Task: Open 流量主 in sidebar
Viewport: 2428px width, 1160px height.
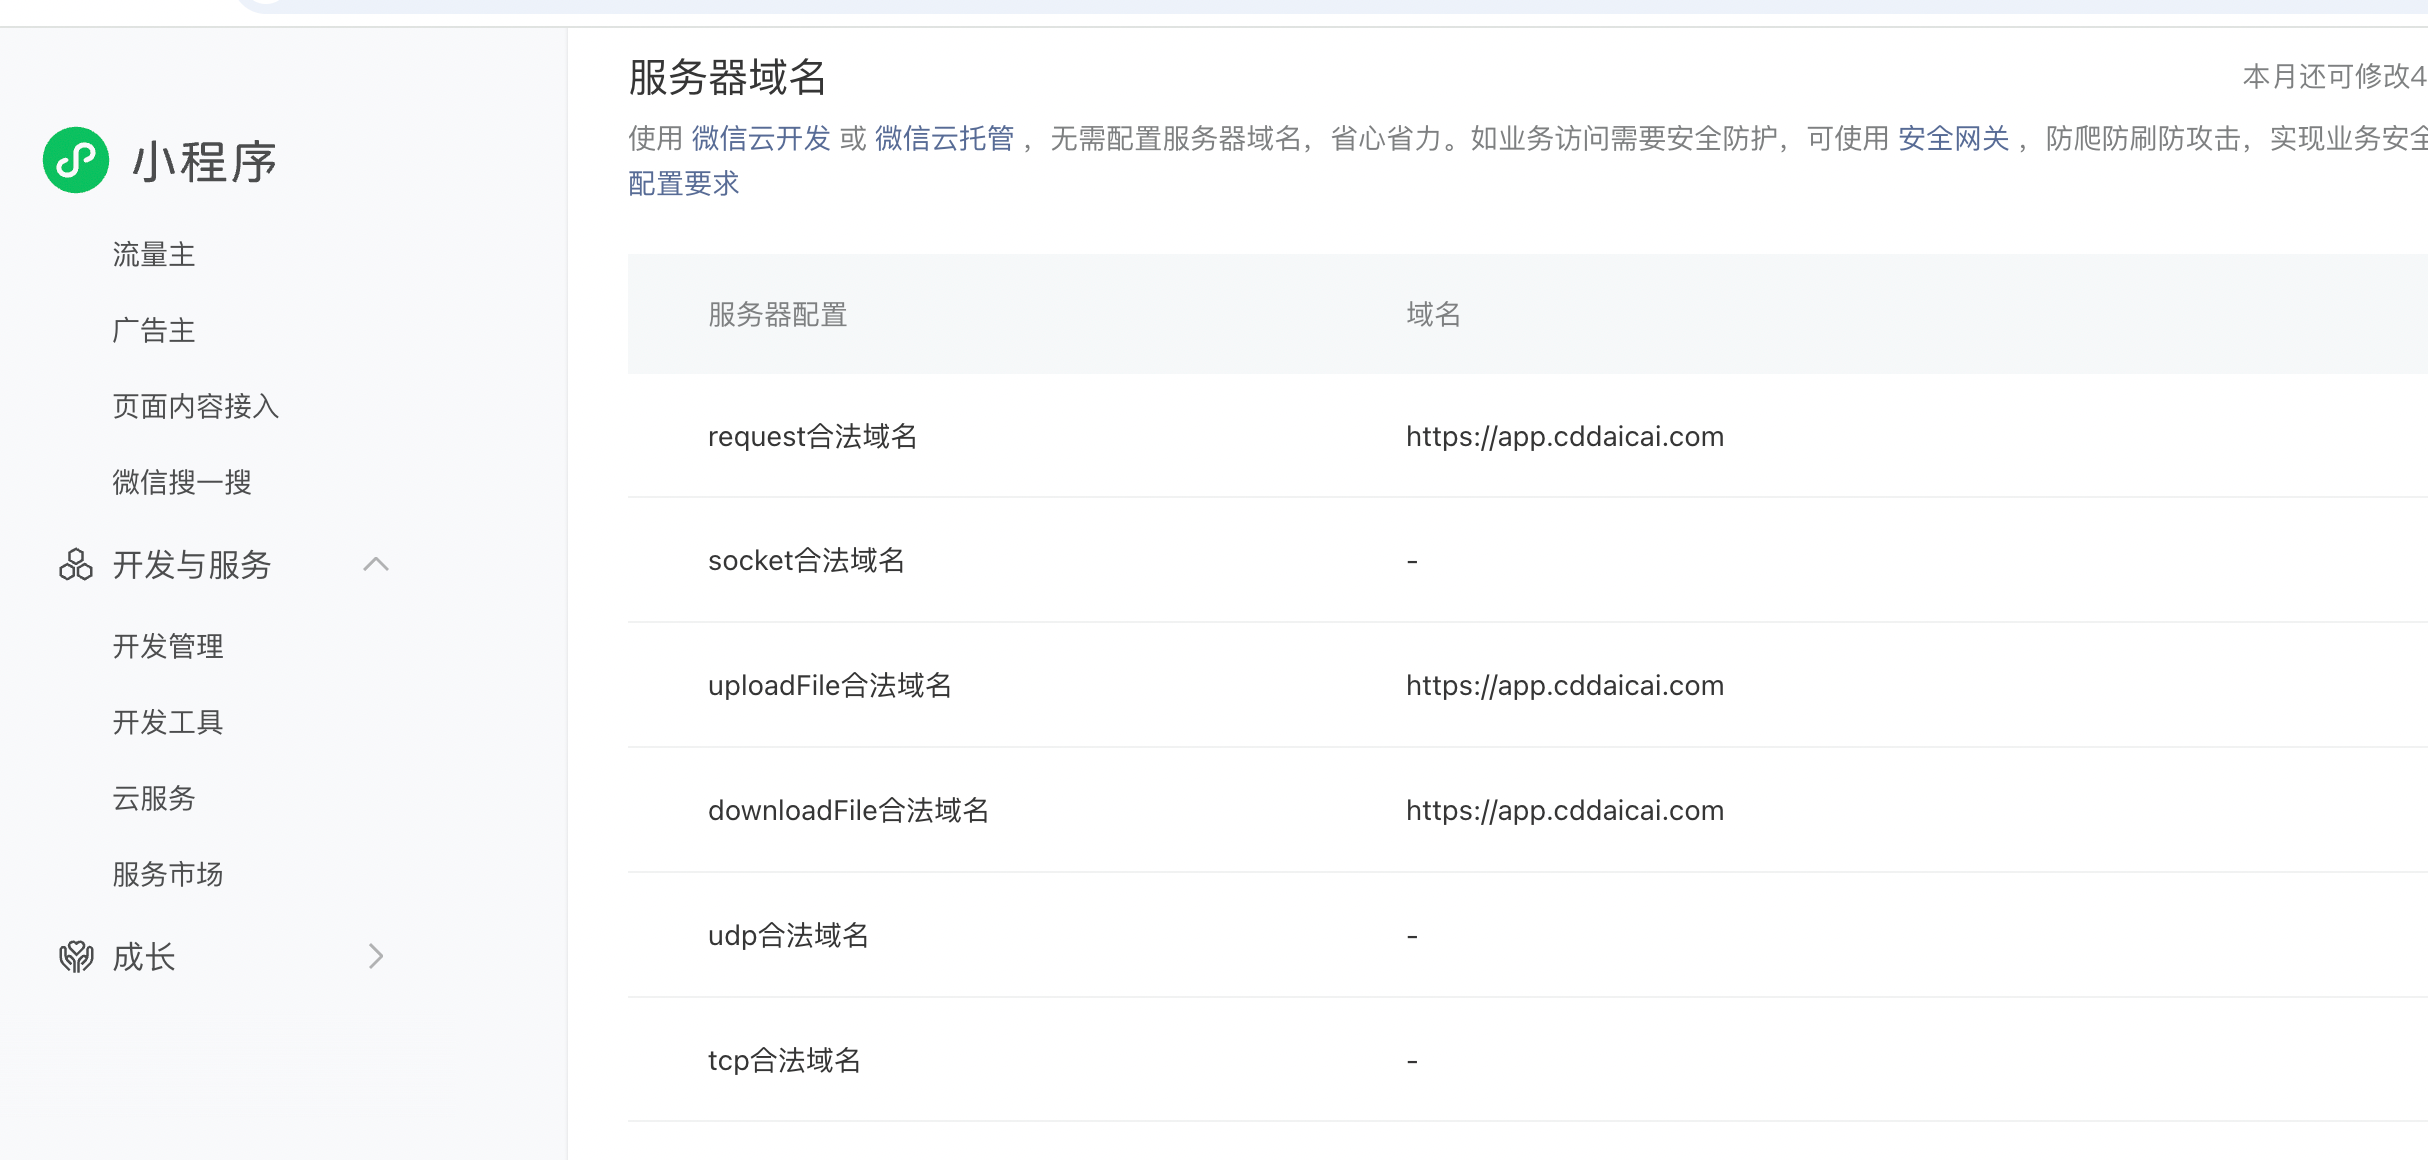Action: 154,255
